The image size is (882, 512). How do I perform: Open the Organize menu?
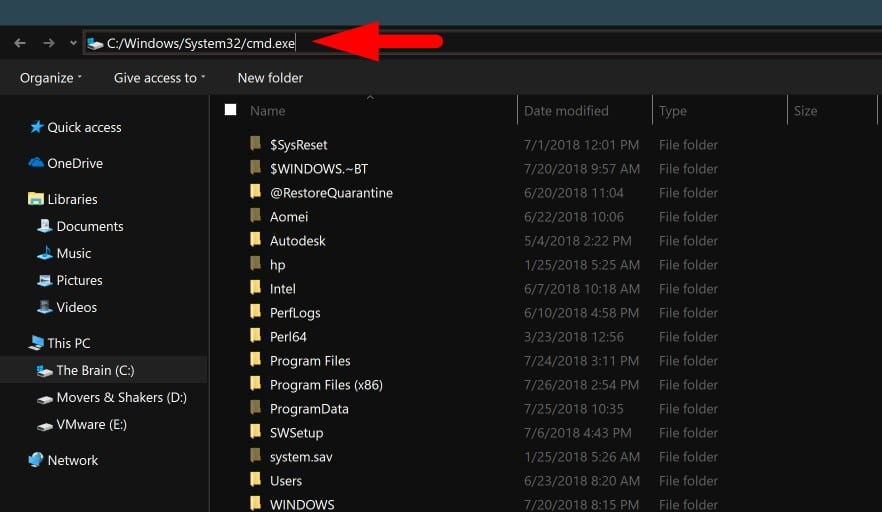pos(50,78)
